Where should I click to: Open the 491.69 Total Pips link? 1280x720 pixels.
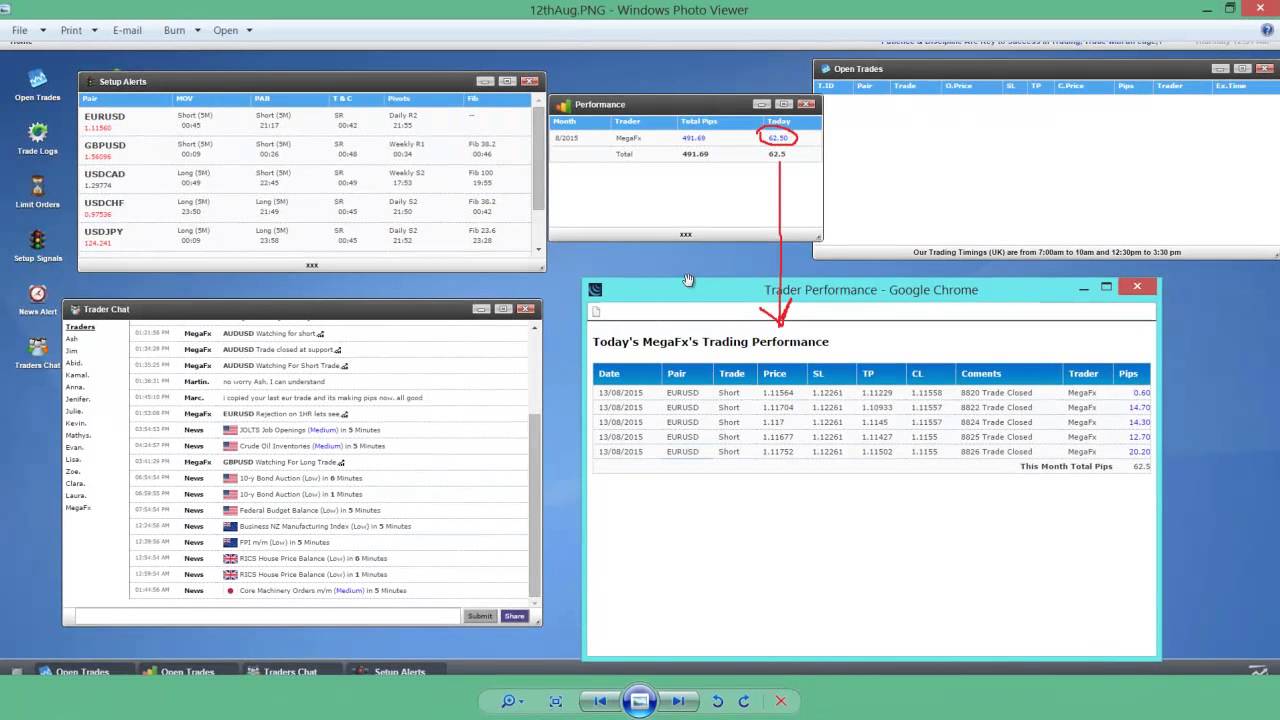tap(694, 138)
